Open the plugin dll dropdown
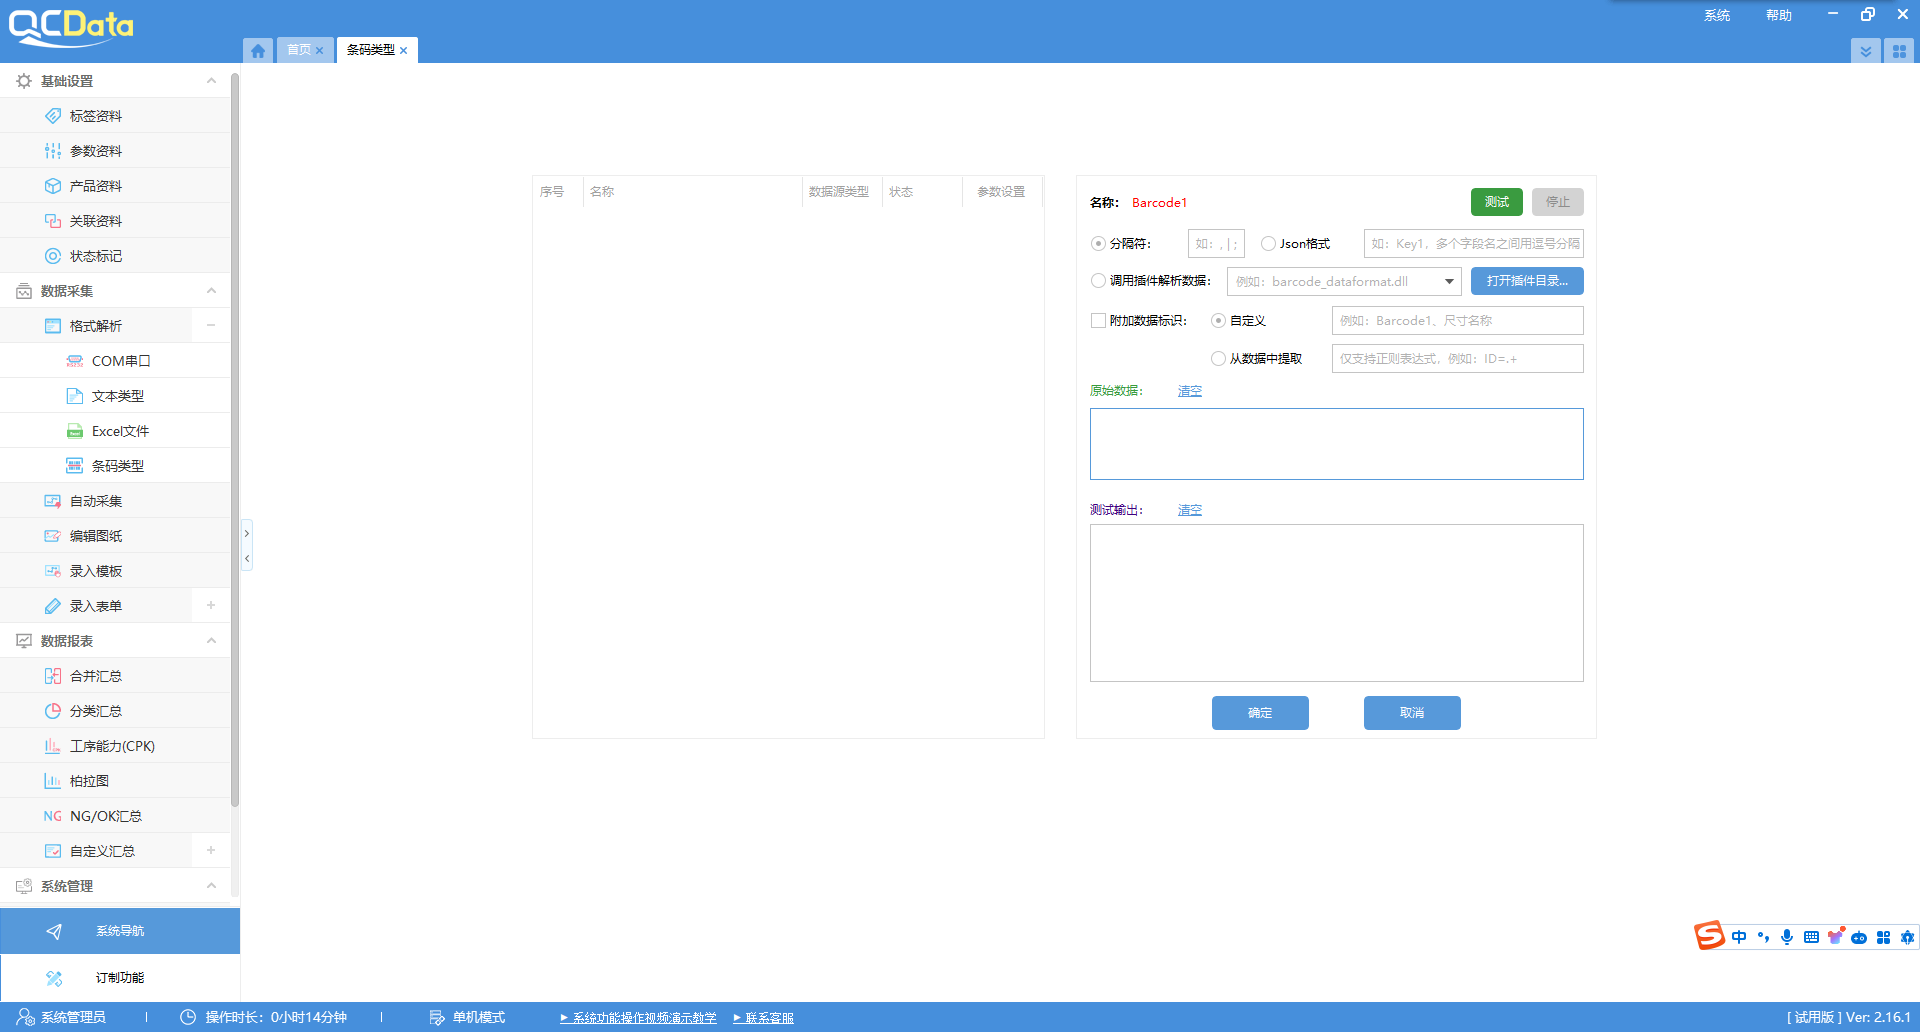1920x1032 pixels. (1448, 282)
